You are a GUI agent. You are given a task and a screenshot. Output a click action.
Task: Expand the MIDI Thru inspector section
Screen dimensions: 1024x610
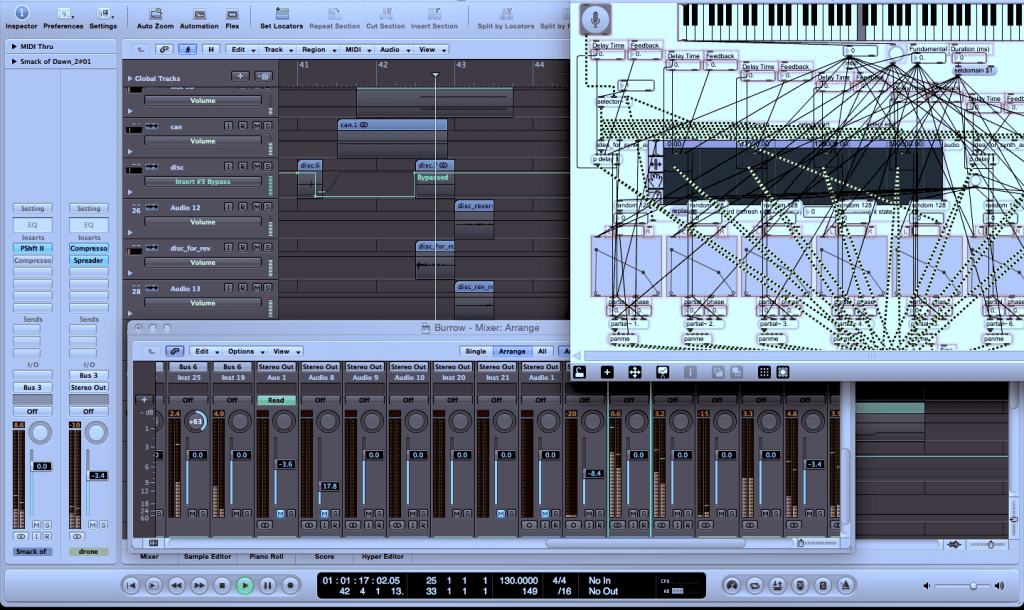tap(13, 46)
